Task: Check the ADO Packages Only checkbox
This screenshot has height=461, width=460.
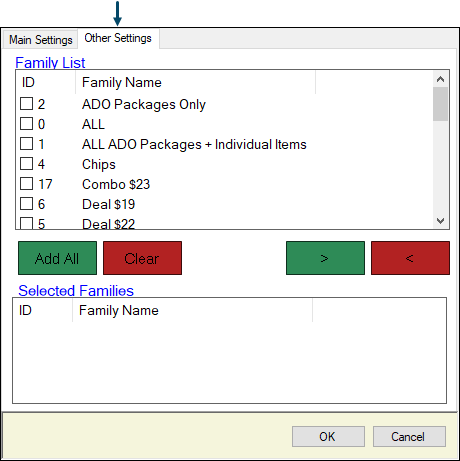Action: 27,104
